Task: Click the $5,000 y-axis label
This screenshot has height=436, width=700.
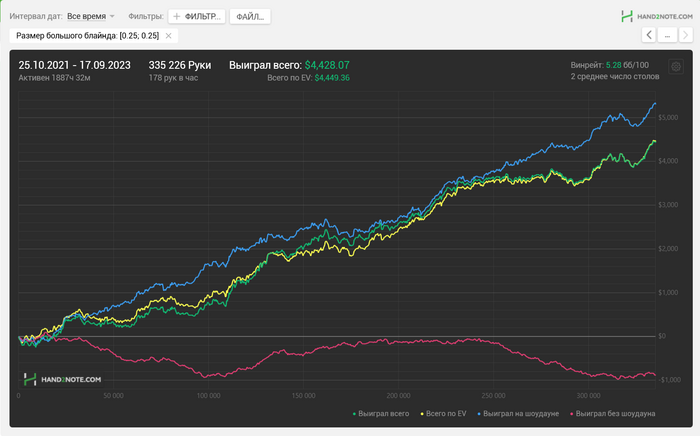Action: (x=668, y=117)
